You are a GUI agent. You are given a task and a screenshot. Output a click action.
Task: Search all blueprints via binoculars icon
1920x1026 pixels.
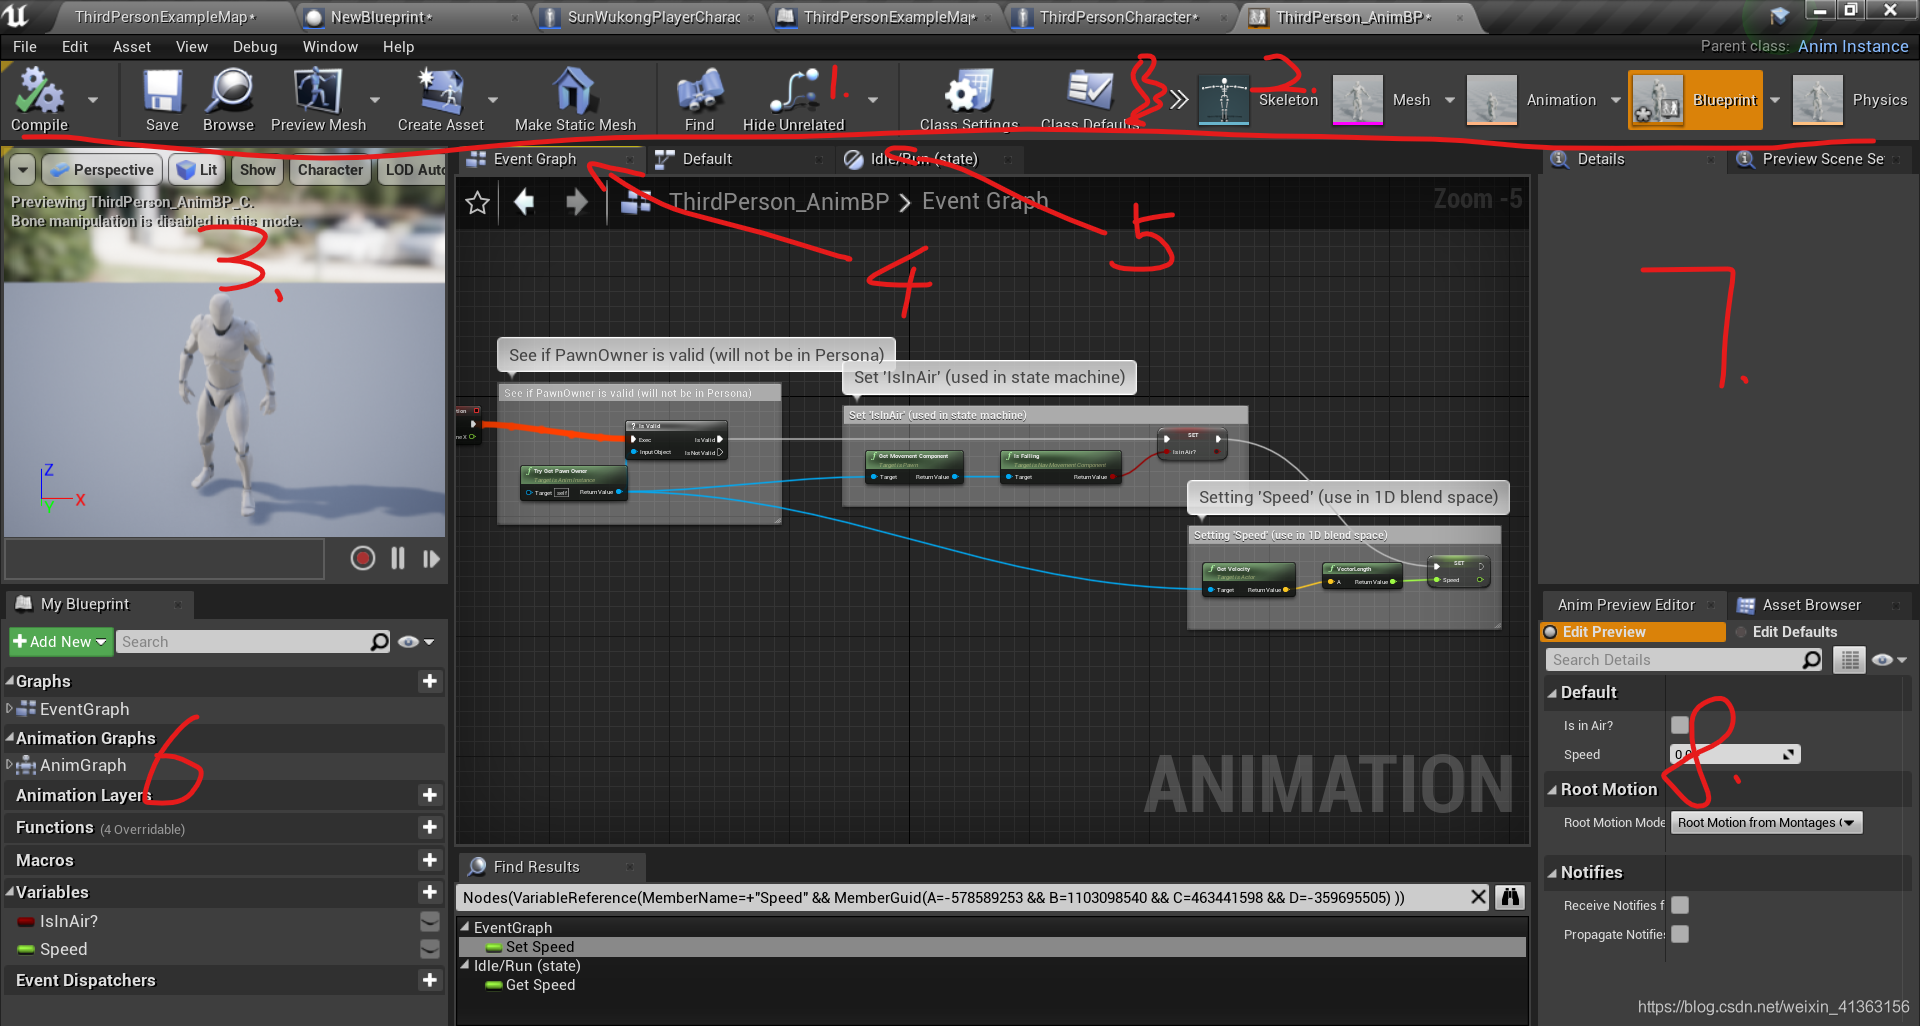pyautogui.click(x=1510, y=897)
